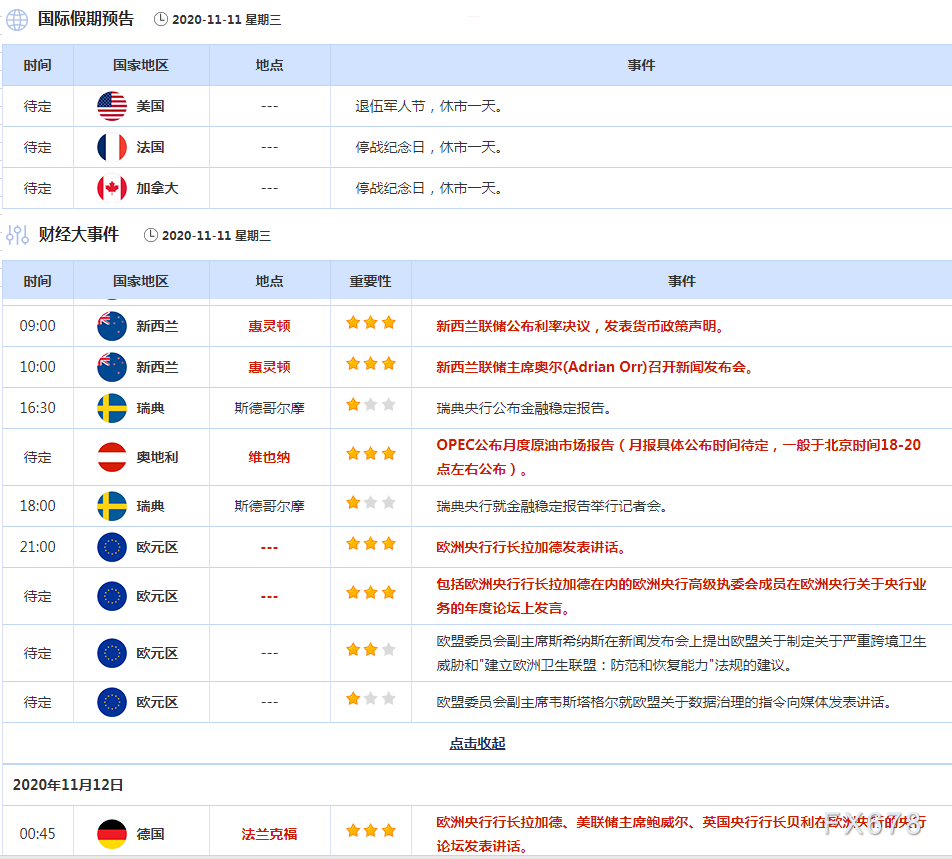Click the clock icon in the 财经大事件 header
Image resolution: width=952 pixels, height=859 pixels.
[x=151, y=235]
